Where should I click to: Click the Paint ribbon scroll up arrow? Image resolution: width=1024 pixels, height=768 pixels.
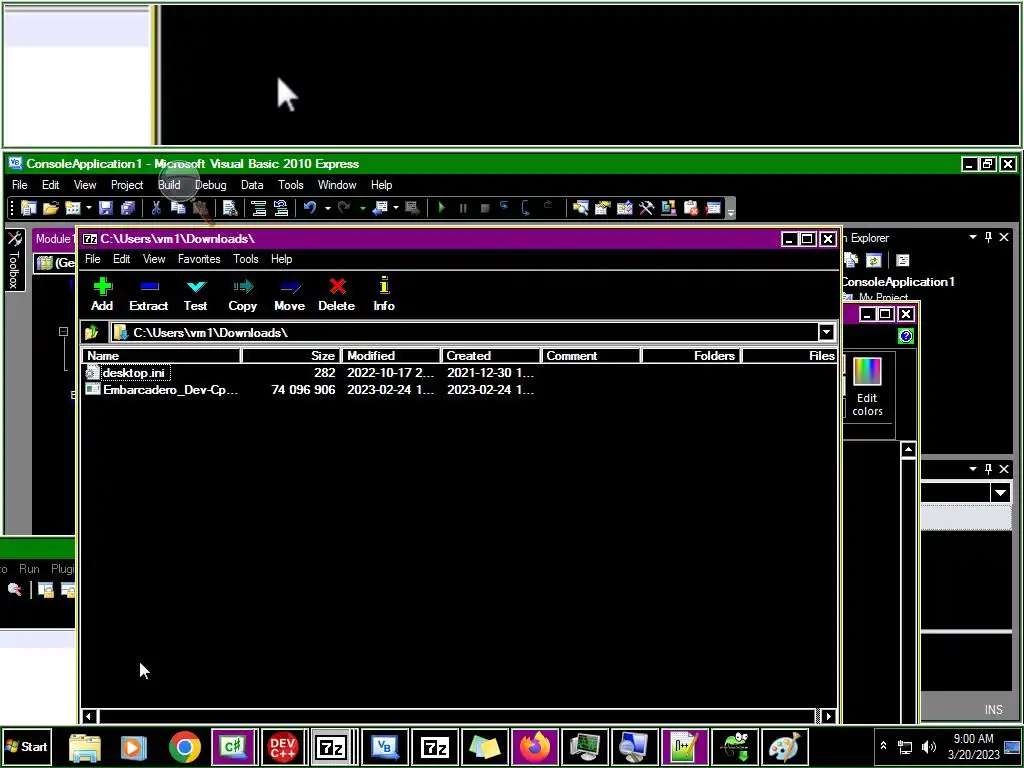point(908,449)
